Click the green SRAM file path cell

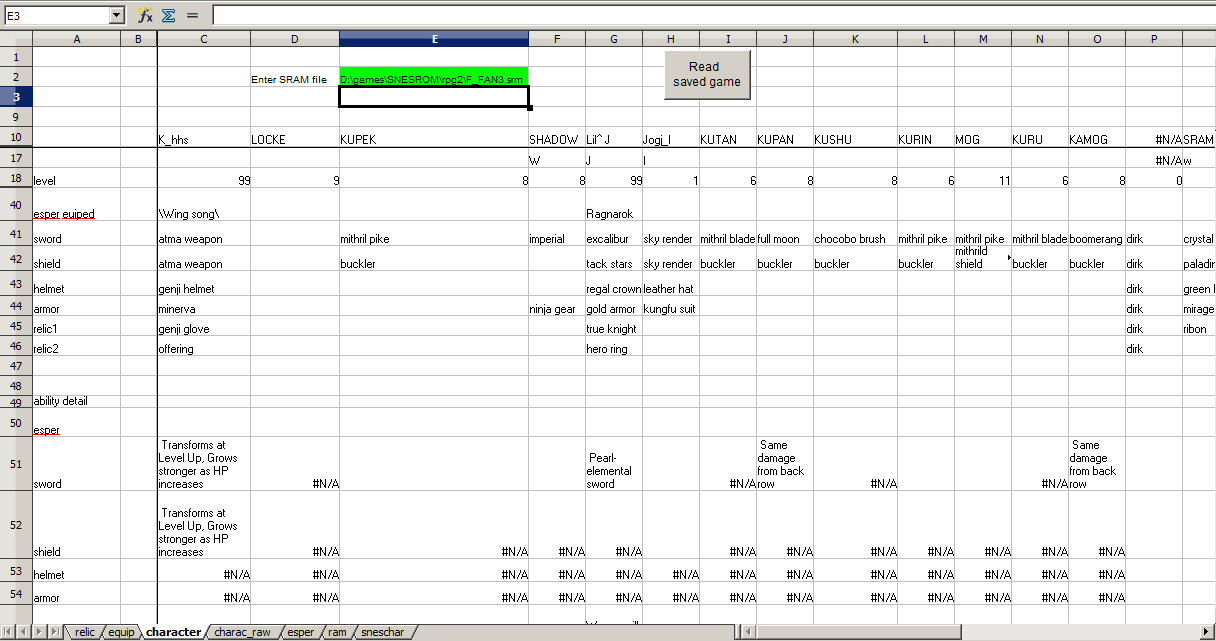[x=433, y=78]
